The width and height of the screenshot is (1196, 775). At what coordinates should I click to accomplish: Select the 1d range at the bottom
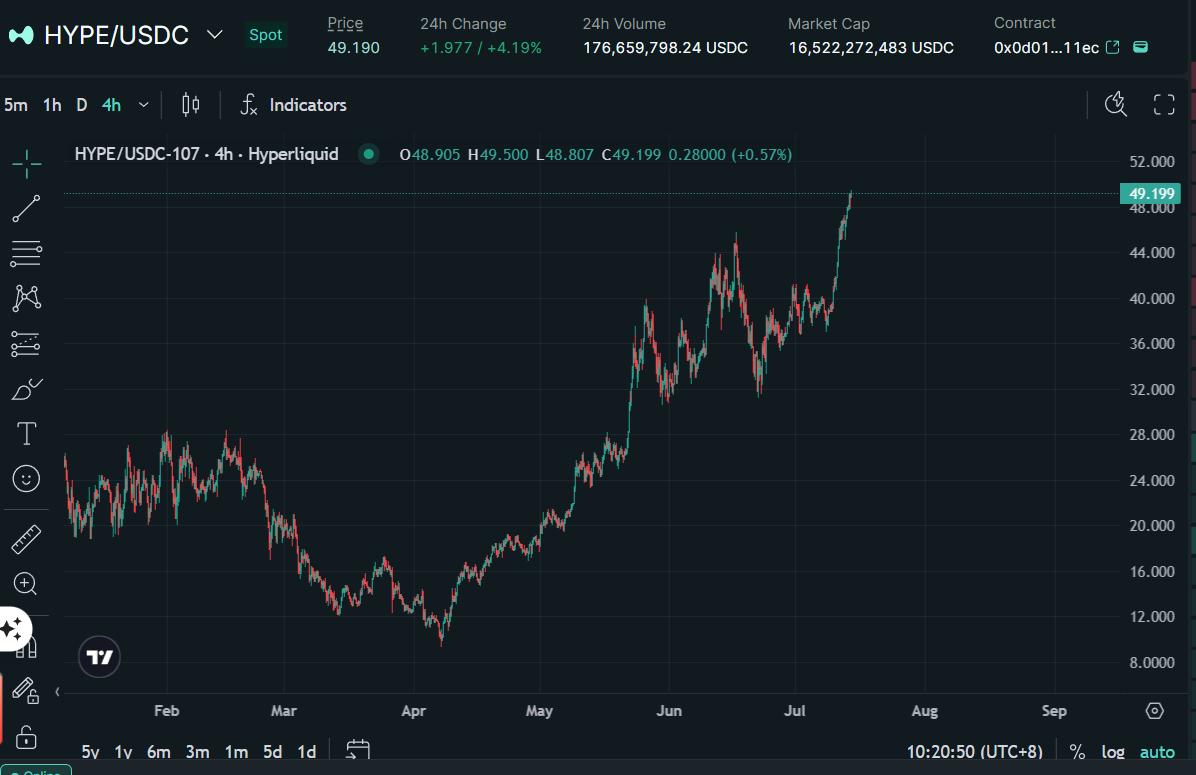pos(306,751)
